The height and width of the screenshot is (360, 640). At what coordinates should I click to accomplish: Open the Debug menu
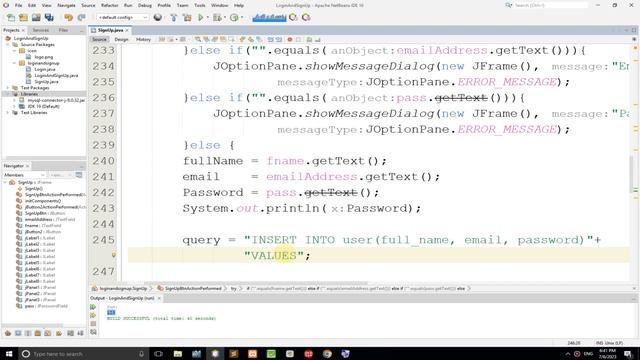click(x=145, y=5)
